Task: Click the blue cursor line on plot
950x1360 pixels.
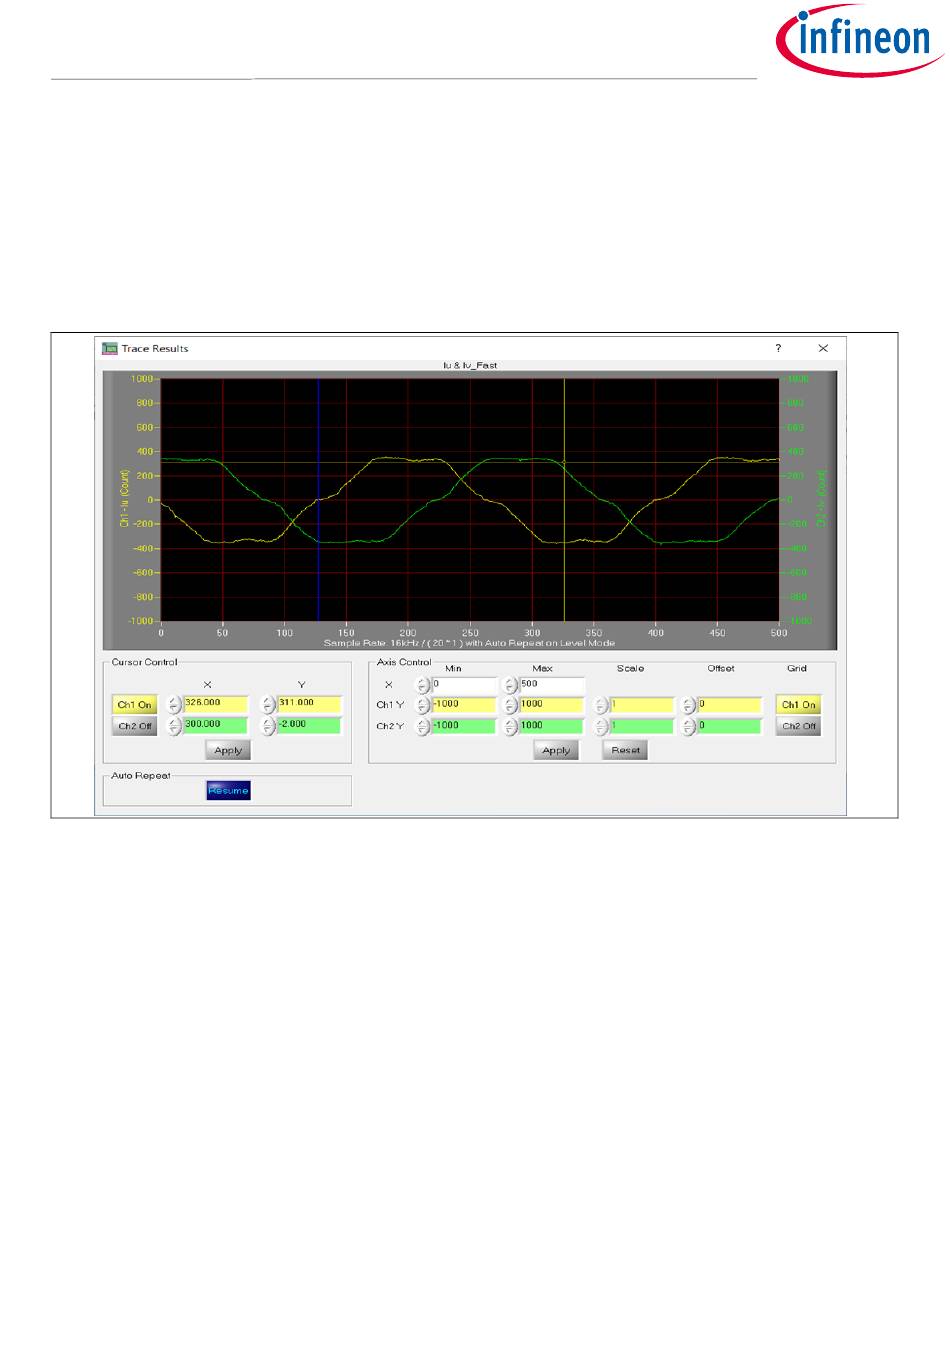Action: pos(318,500)
